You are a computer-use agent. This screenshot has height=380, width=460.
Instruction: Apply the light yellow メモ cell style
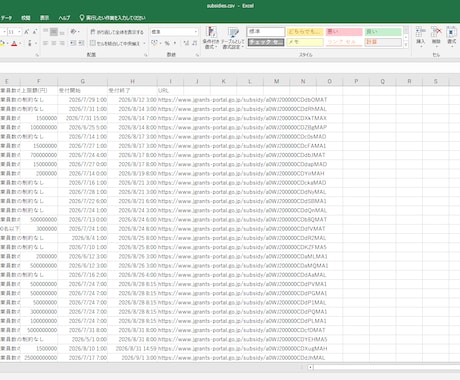pos(305,42)
